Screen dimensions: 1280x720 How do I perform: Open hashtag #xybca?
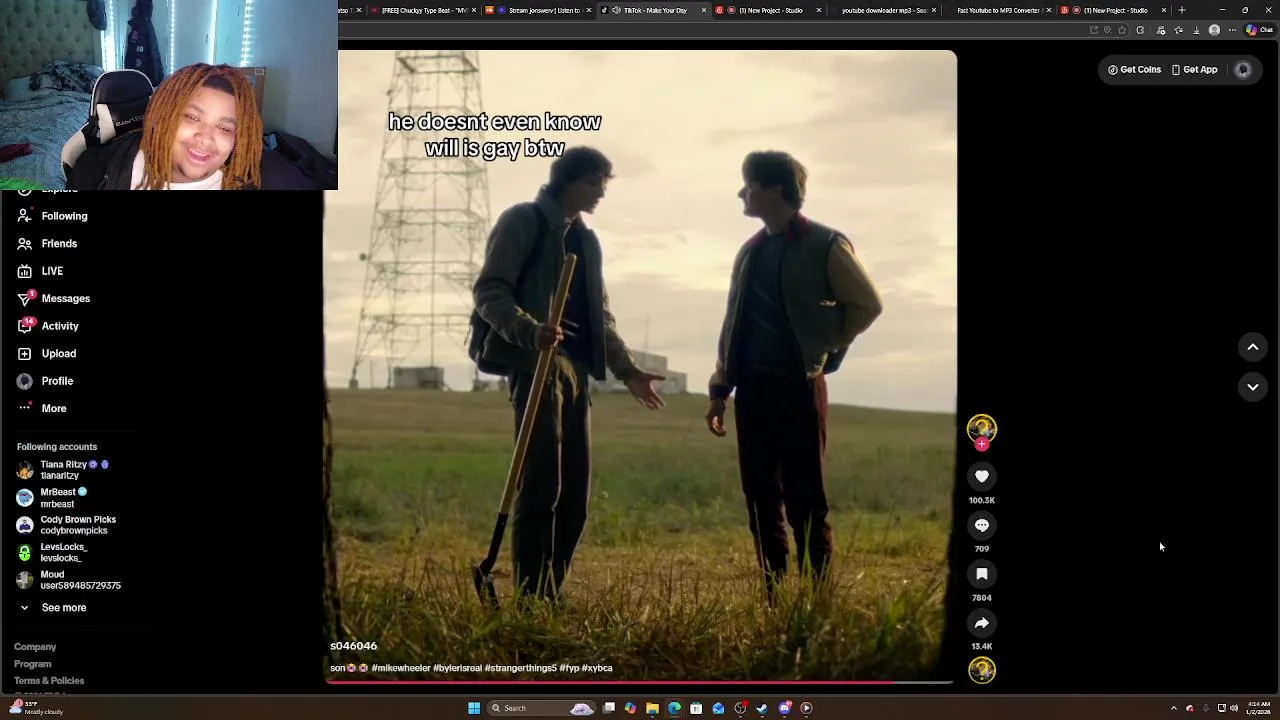[597, 668]
